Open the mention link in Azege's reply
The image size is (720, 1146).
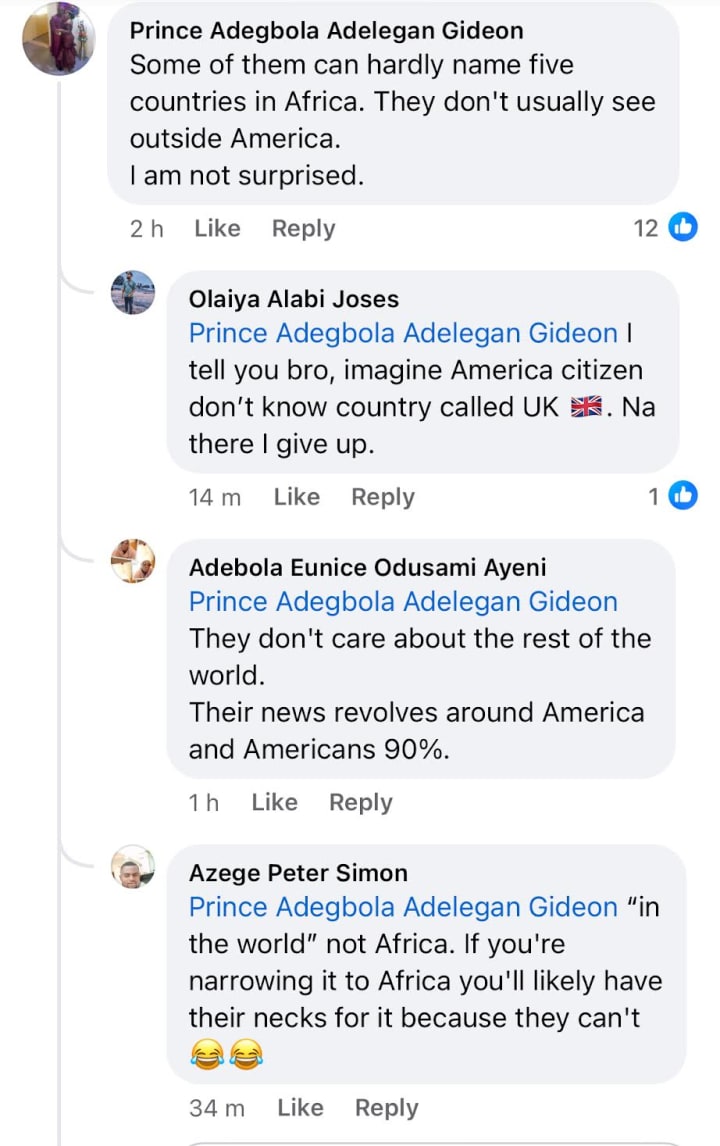click(x=403, y=907)
